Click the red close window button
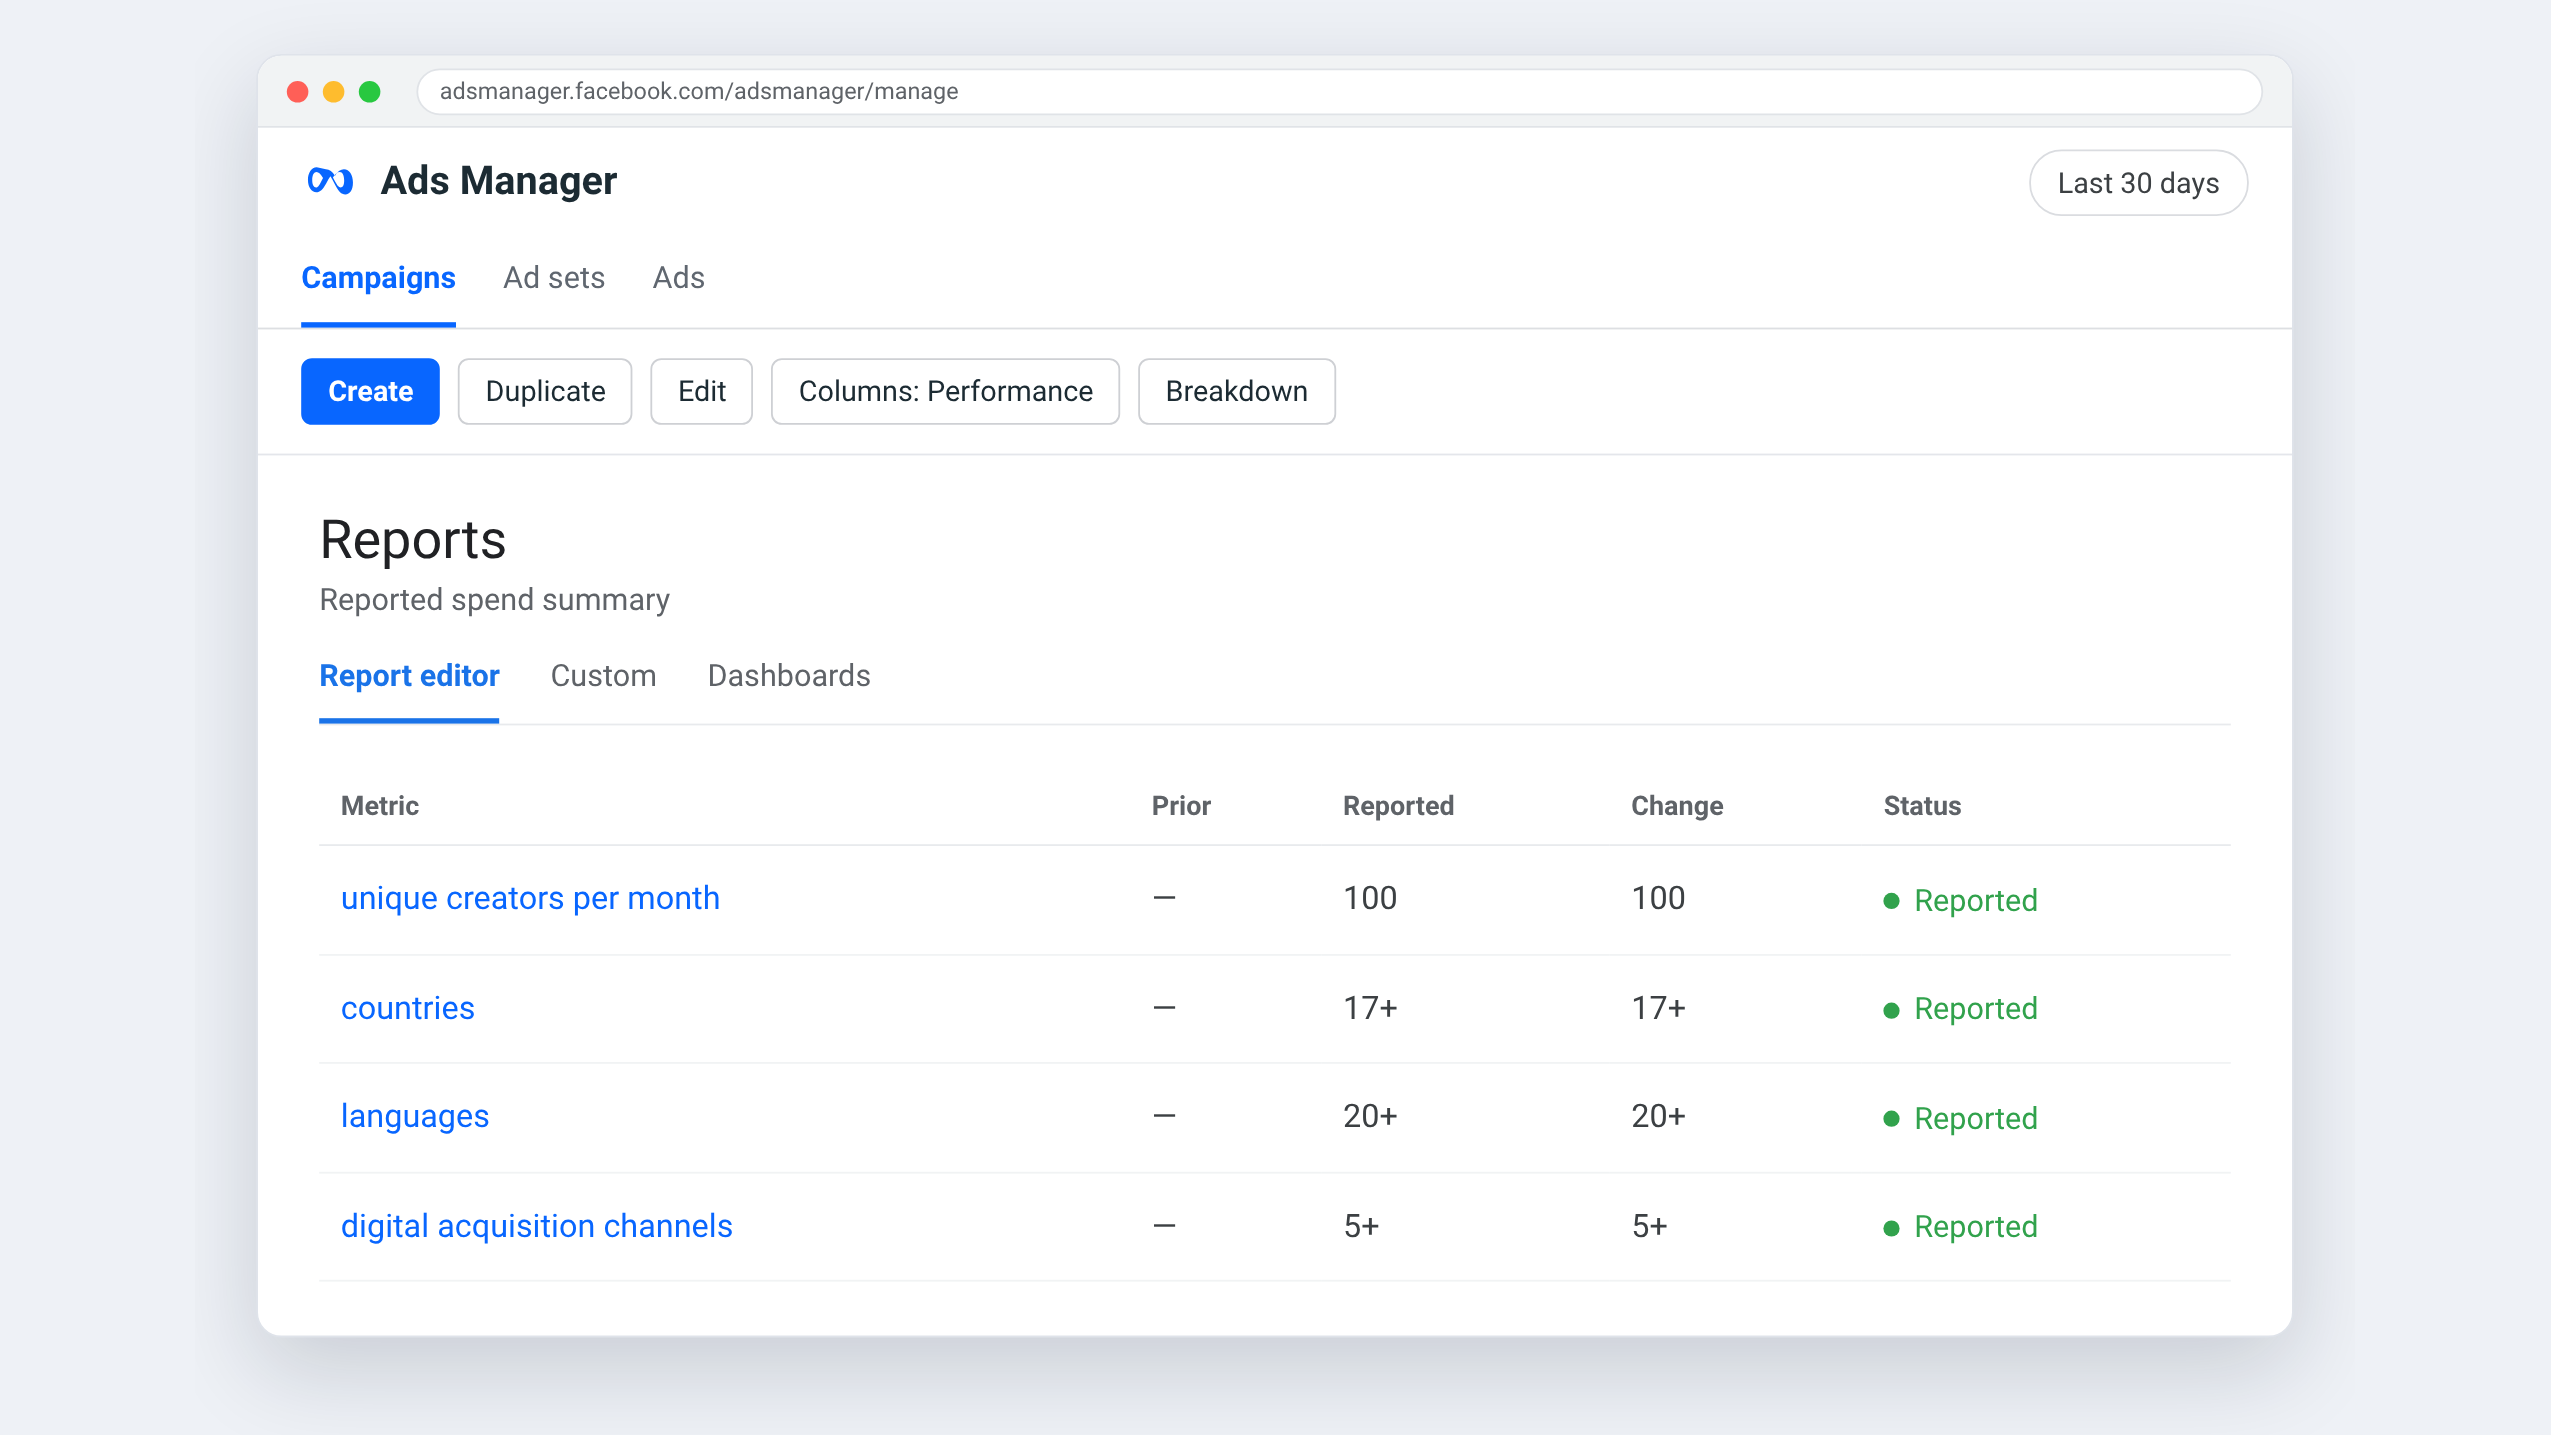2551x1435 pixels. coord(298,92)
